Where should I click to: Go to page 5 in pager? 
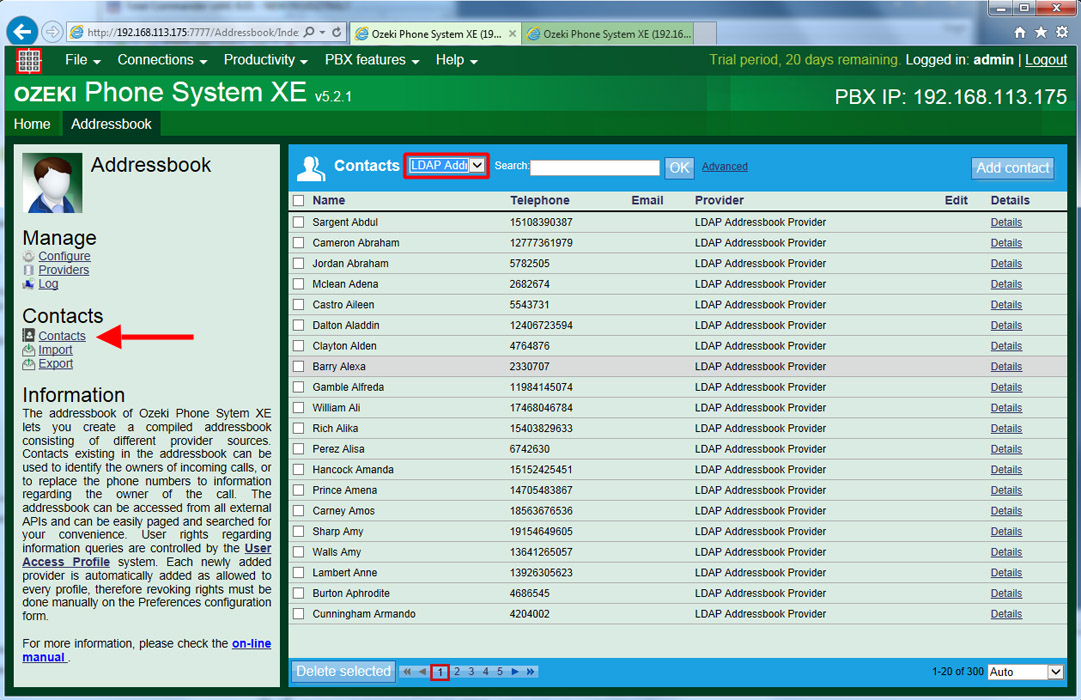[x=500, y=672]
